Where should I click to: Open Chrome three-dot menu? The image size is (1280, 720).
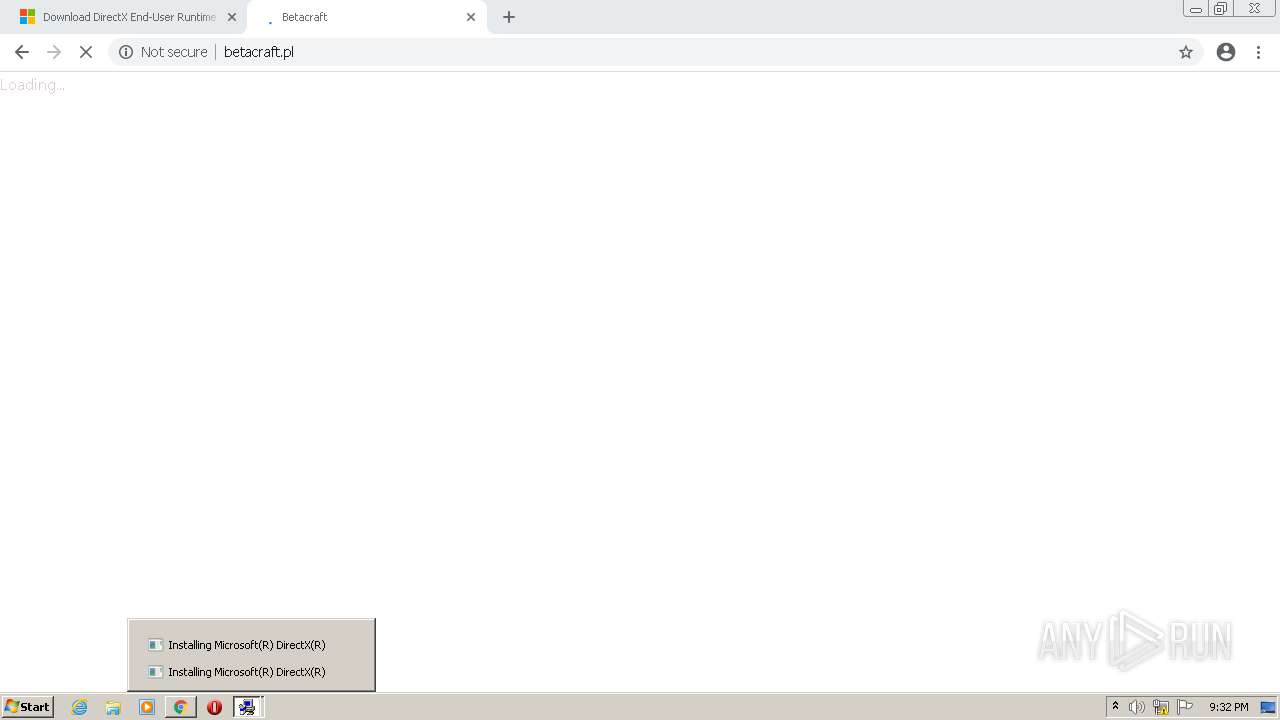[1259, 52]
